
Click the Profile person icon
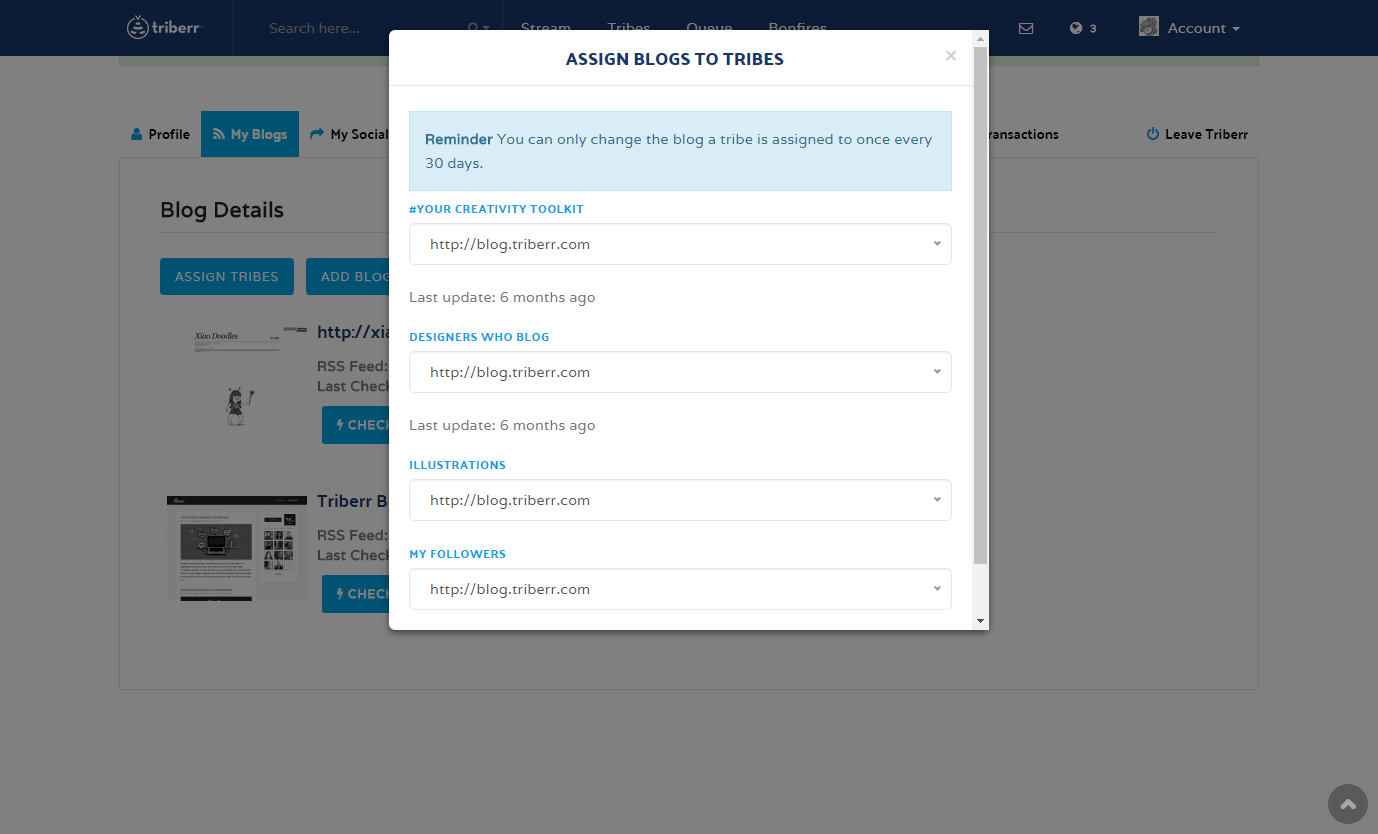point(137,134)
